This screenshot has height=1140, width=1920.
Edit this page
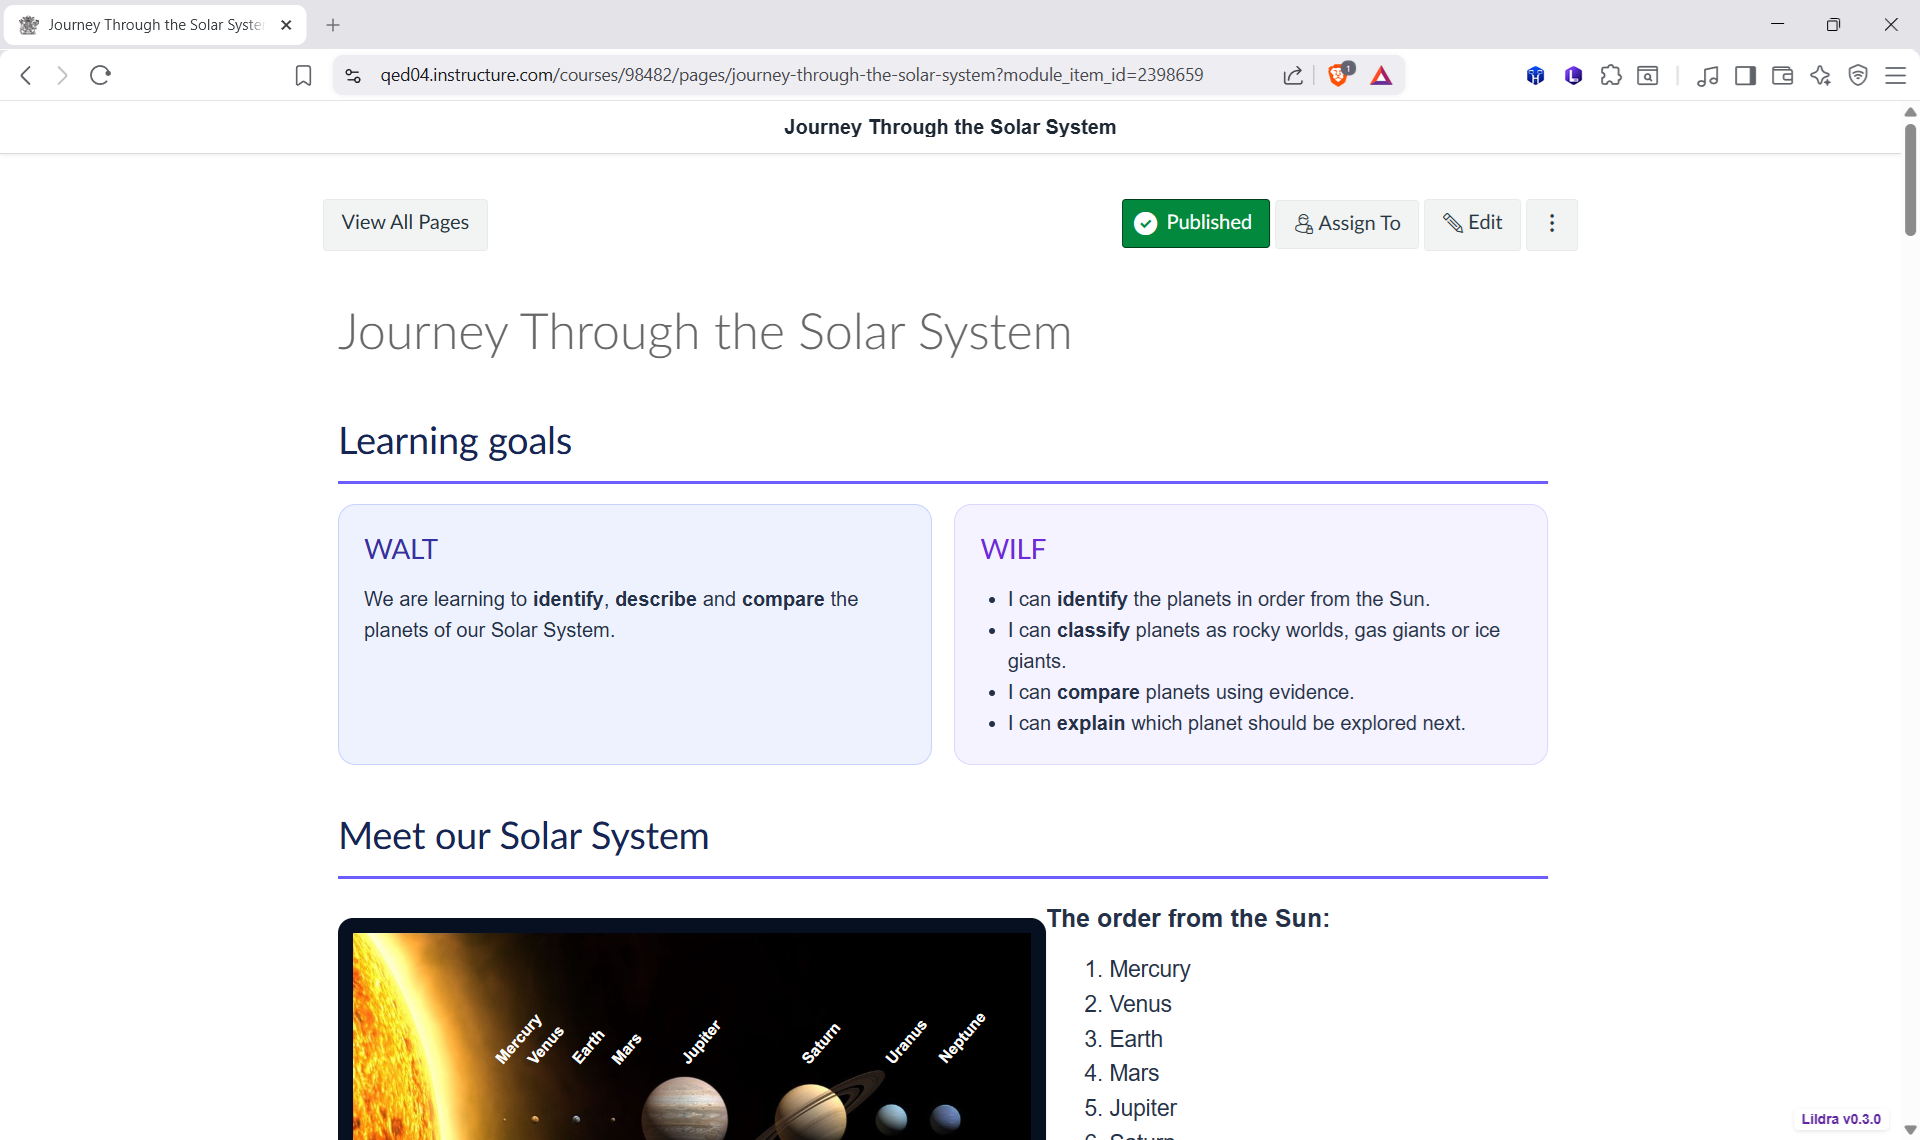pyautogui.click(x=1472, y=224)
